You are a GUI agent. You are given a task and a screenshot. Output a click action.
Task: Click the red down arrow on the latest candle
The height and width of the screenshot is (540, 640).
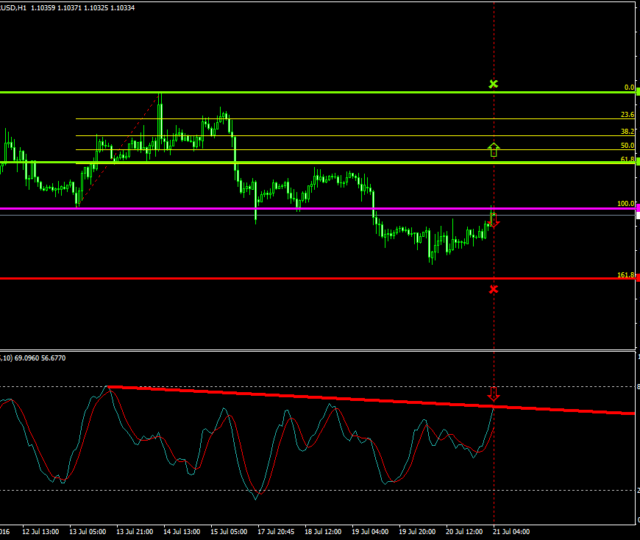[x=494, y=222]
